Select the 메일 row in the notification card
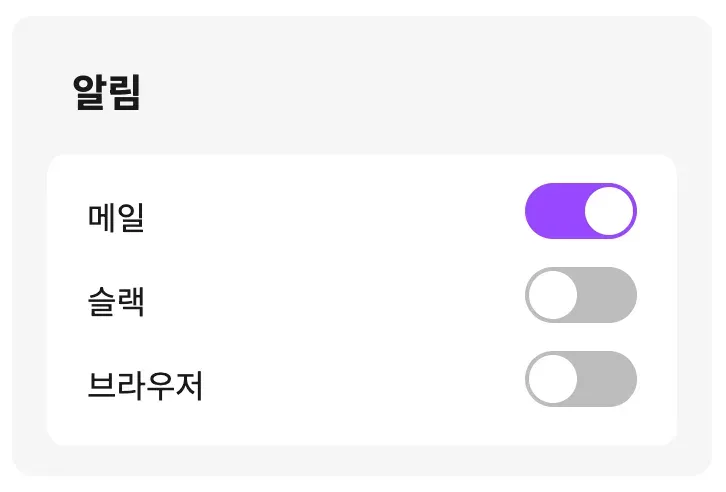The image size is (726, 492). click(330, 212)
